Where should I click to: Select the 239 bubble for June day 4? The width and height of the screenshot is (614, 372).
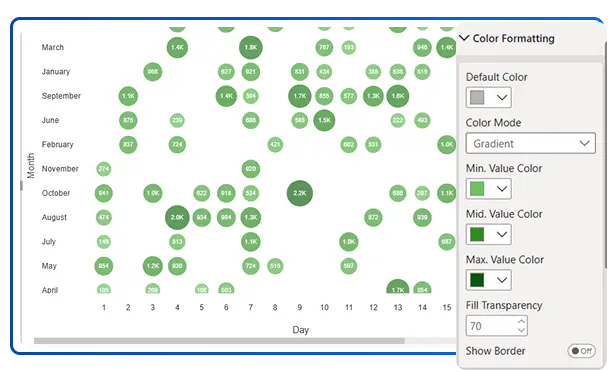point(177,120)
